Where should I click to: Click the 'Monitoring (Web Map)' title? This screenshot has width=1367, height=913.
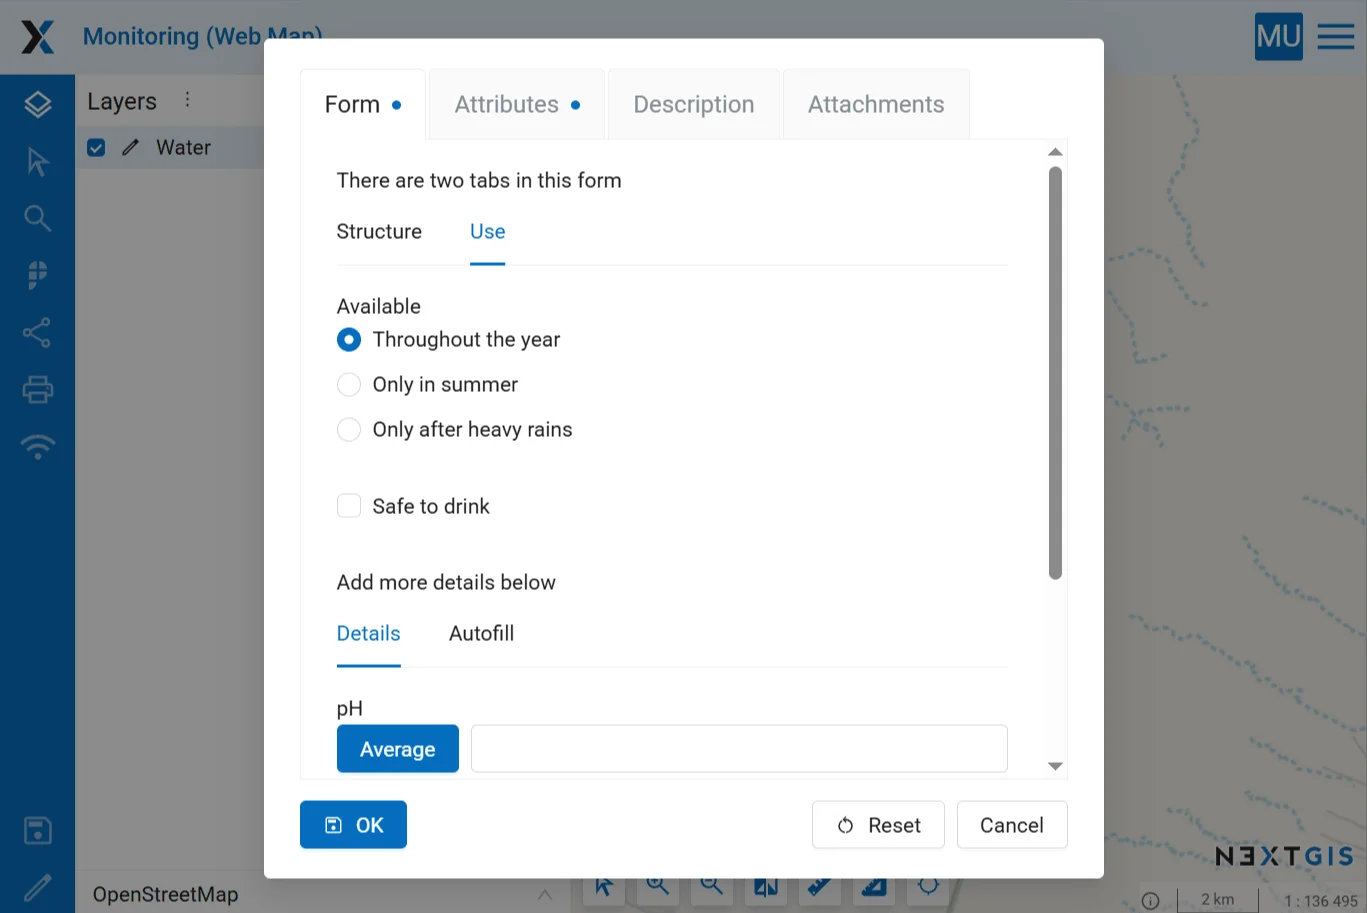point(202,37)
